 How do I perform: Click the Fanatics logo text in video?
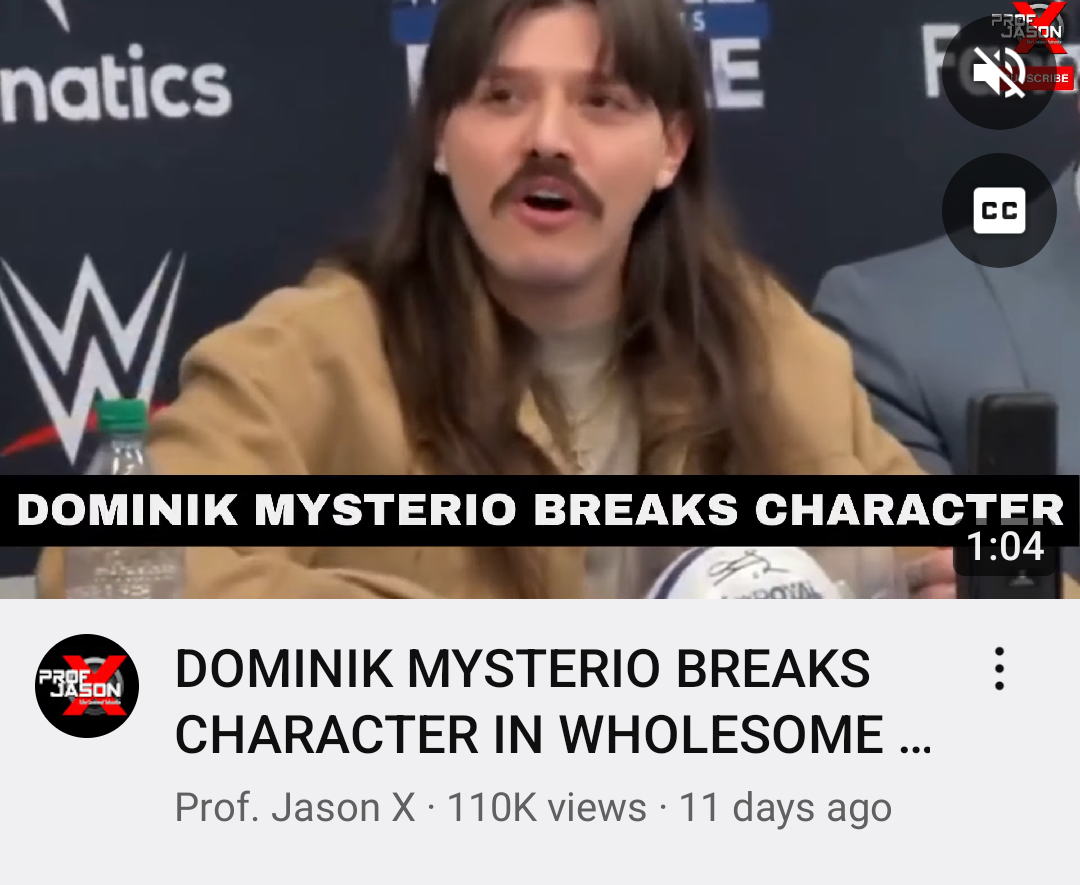[115, 85]
